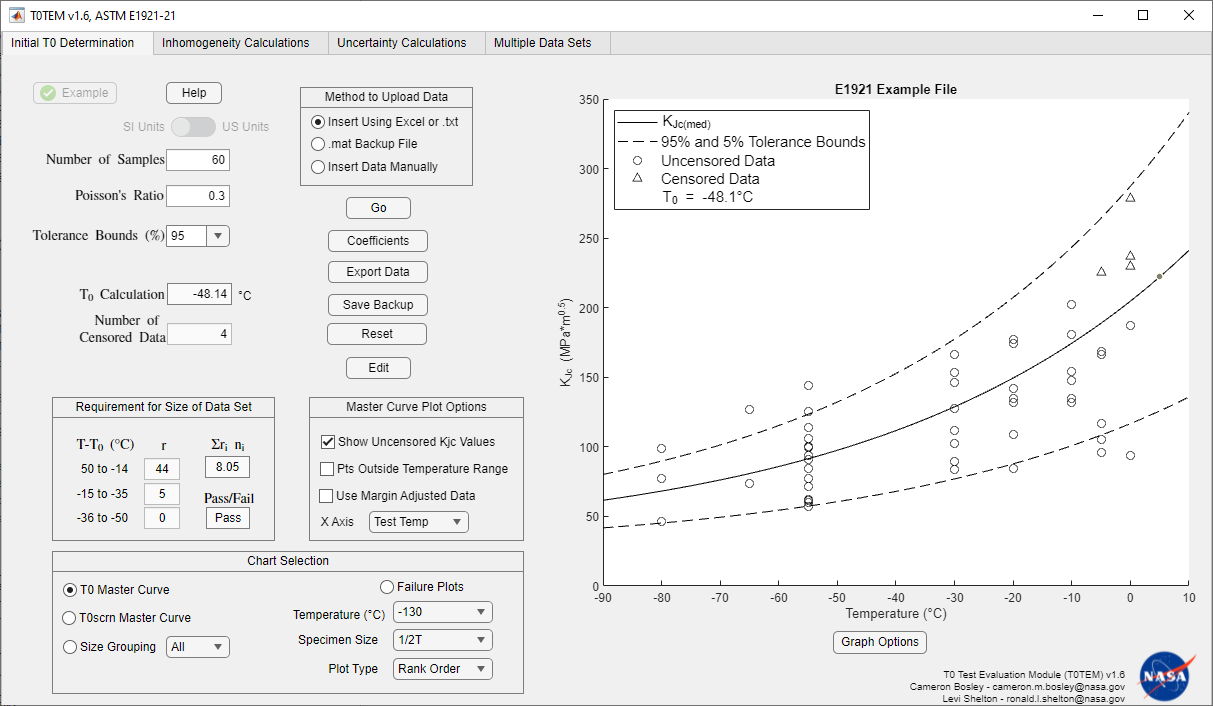Choose the .mat Backup File option
1213x706 pixels.
tap(365, 144)
